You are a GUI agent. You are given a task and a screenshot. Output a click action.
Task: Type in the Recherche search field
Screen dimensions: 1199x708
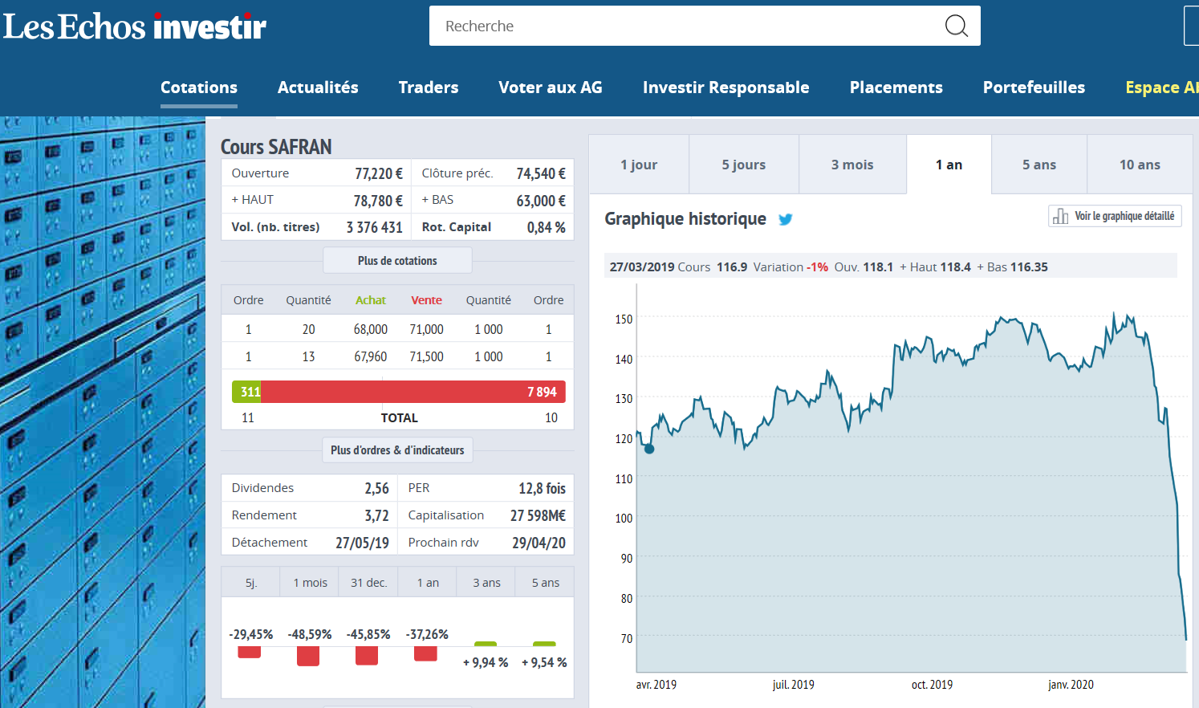pos(680,27)
